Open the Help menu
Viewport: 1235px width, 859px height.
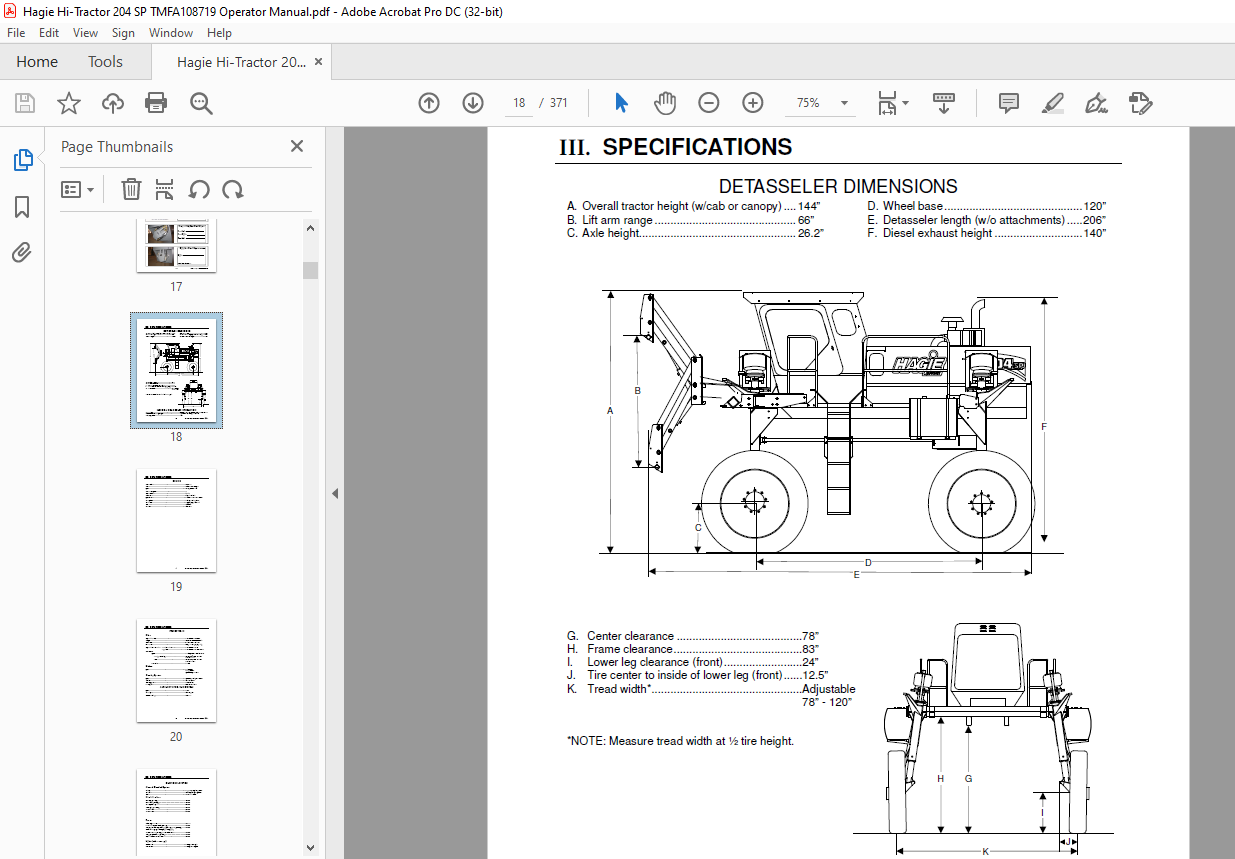[219, 33]
